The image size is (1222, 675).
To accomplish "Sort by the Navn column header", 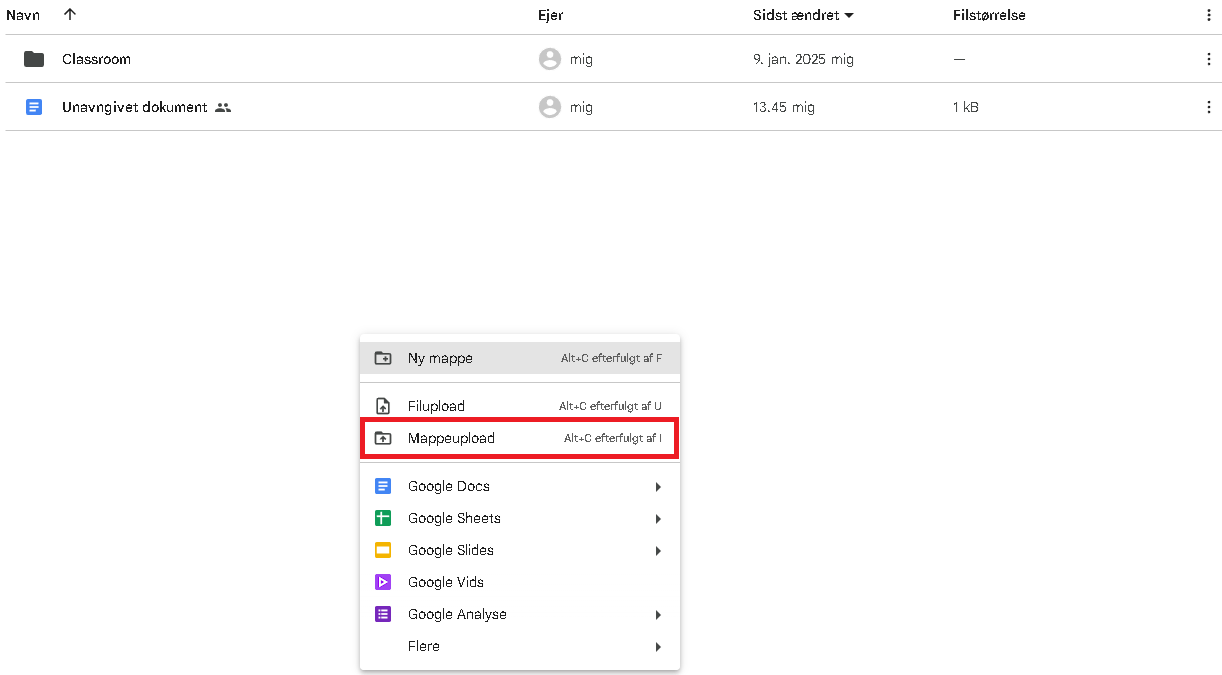I will point(23,15).
